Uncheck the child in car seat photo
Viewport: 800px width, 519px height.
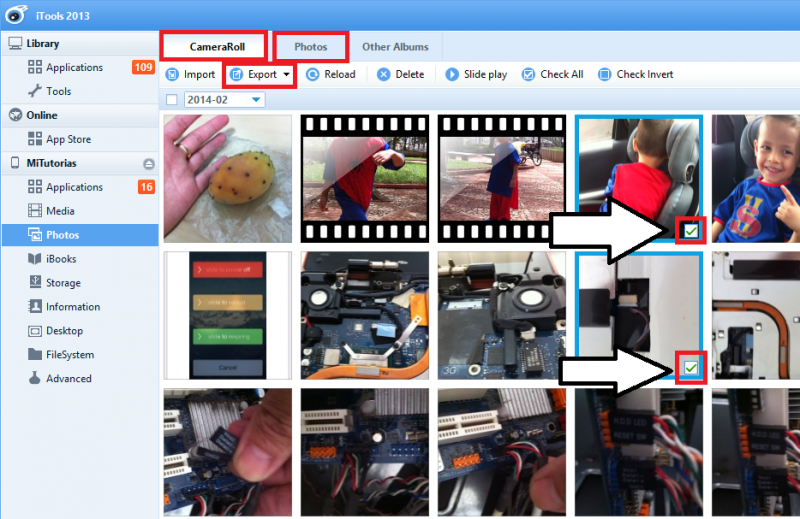point(691,231)
